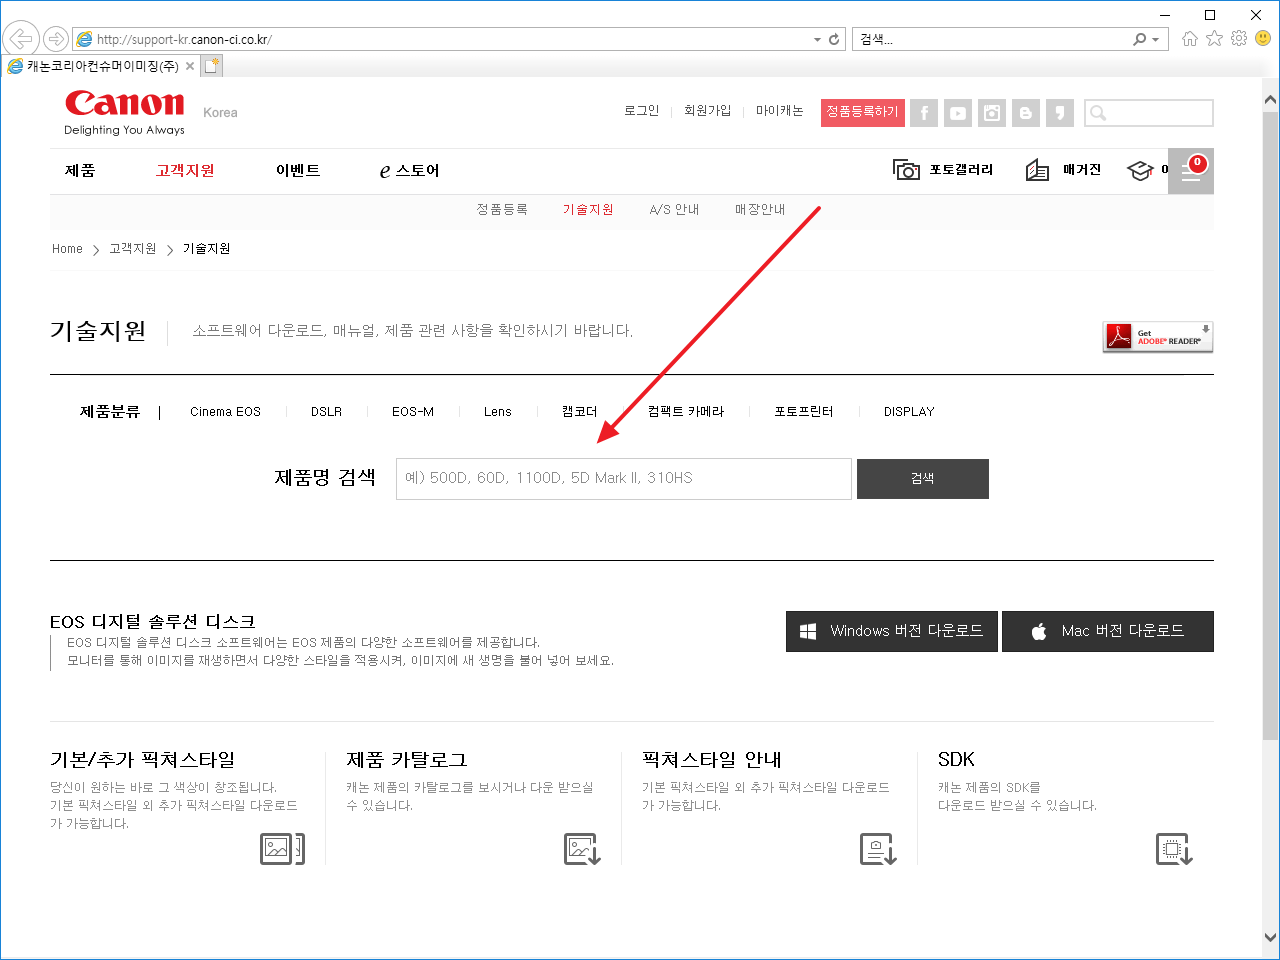Screen dimensions: 1280x960
Task: Click 회원가입 link
Action: [708, 111]
